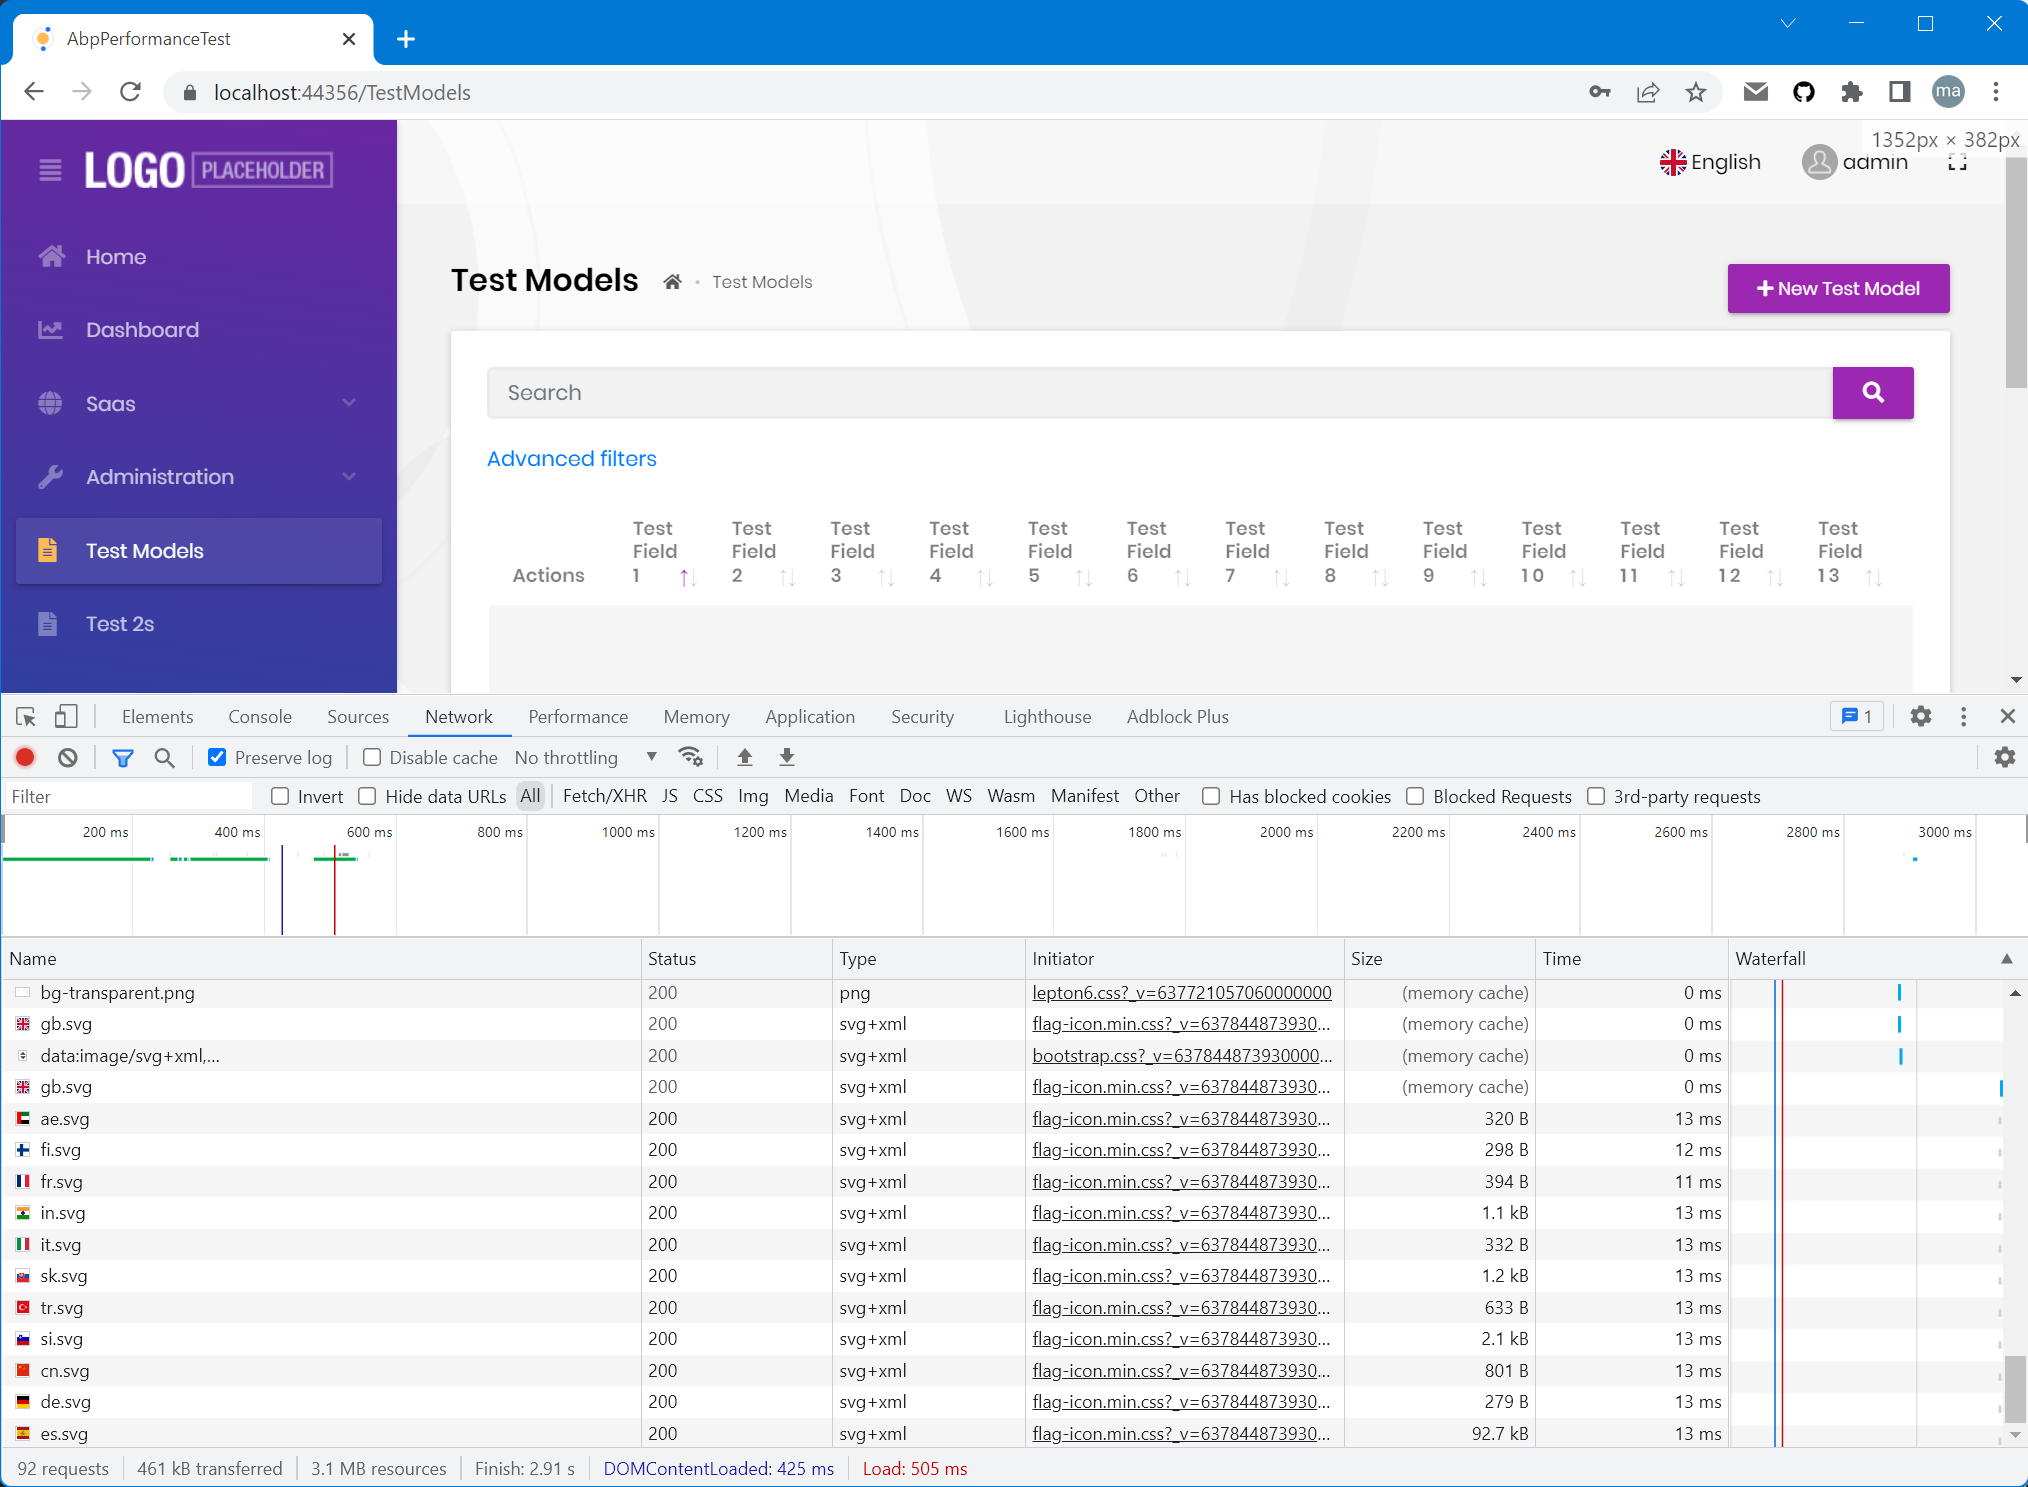Toggle the device toolbar icon
2028x1487 pixels.
point(66,716)
